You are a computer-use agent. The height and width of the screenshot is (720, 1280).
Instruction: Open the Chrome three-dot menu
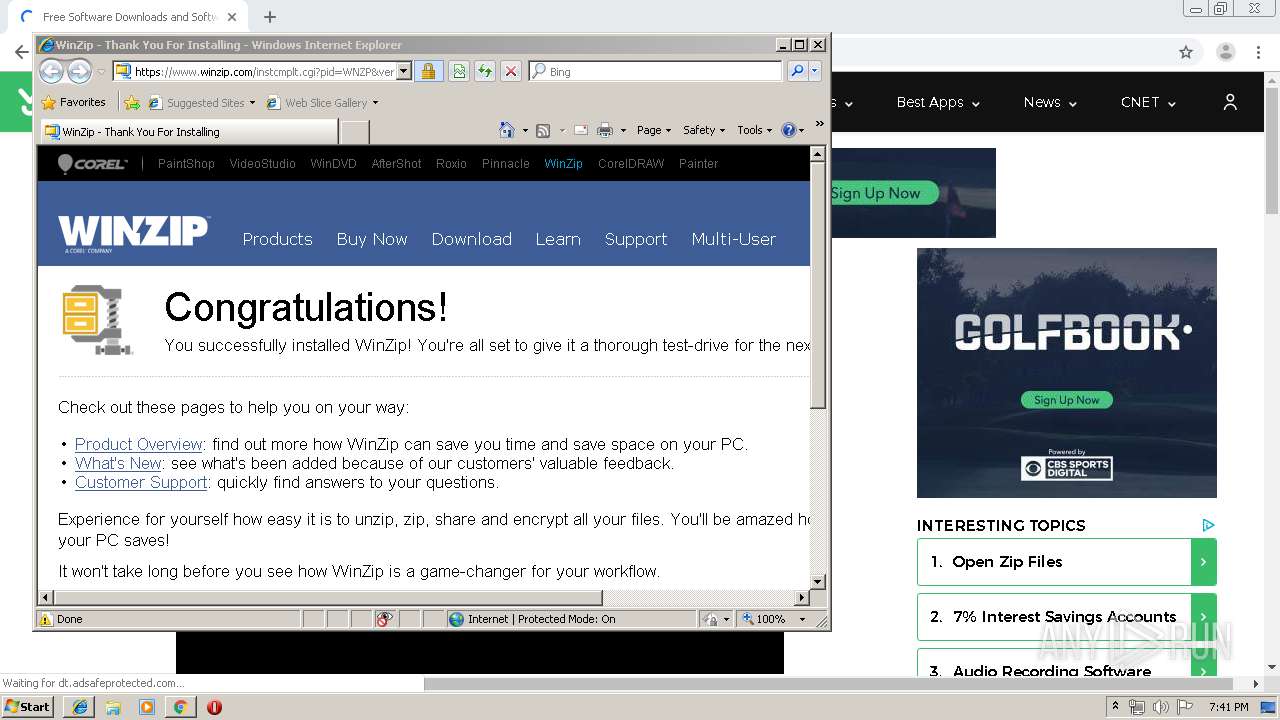click(1259, 52)
